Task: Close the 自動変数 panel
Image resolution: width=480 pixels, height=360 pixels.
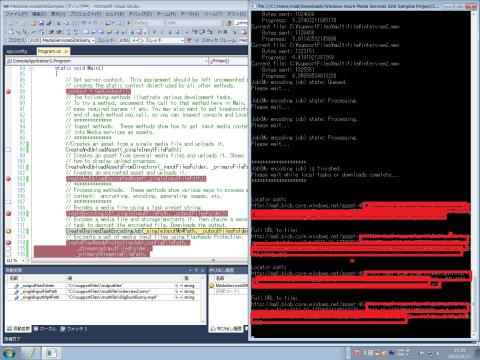Action: tap(202, 270)
